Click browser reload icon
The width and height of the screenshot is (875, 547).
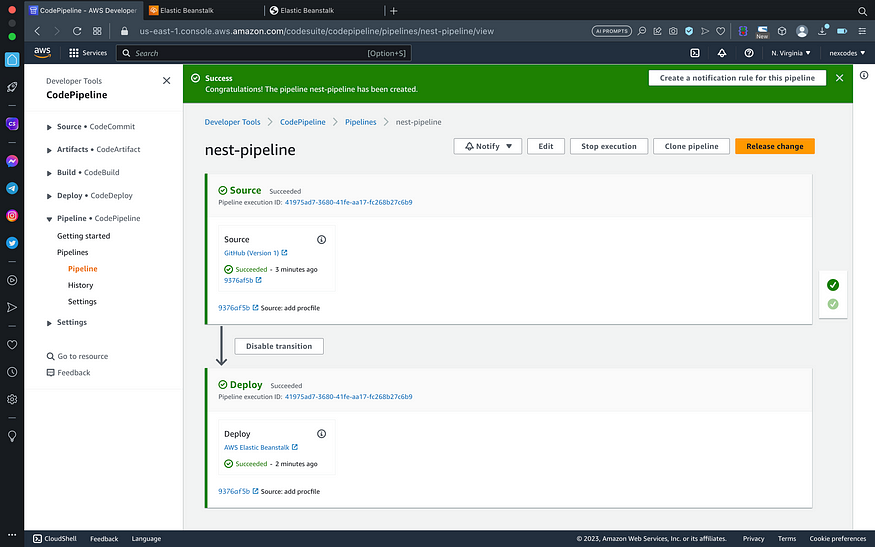point(77,31)
